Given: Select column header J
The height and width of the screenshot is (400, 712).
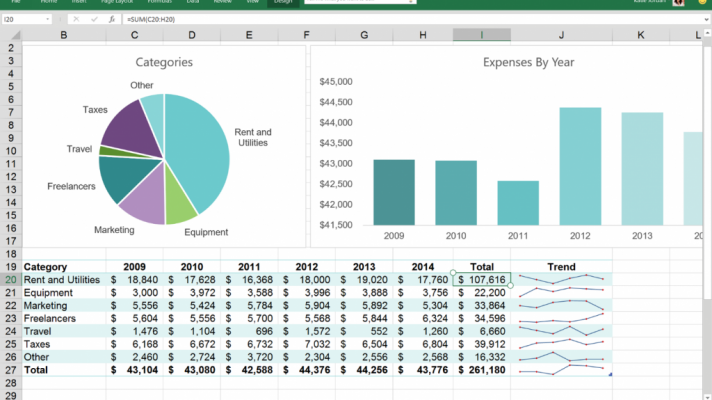Looking at the screenshot, I should 561,36.
